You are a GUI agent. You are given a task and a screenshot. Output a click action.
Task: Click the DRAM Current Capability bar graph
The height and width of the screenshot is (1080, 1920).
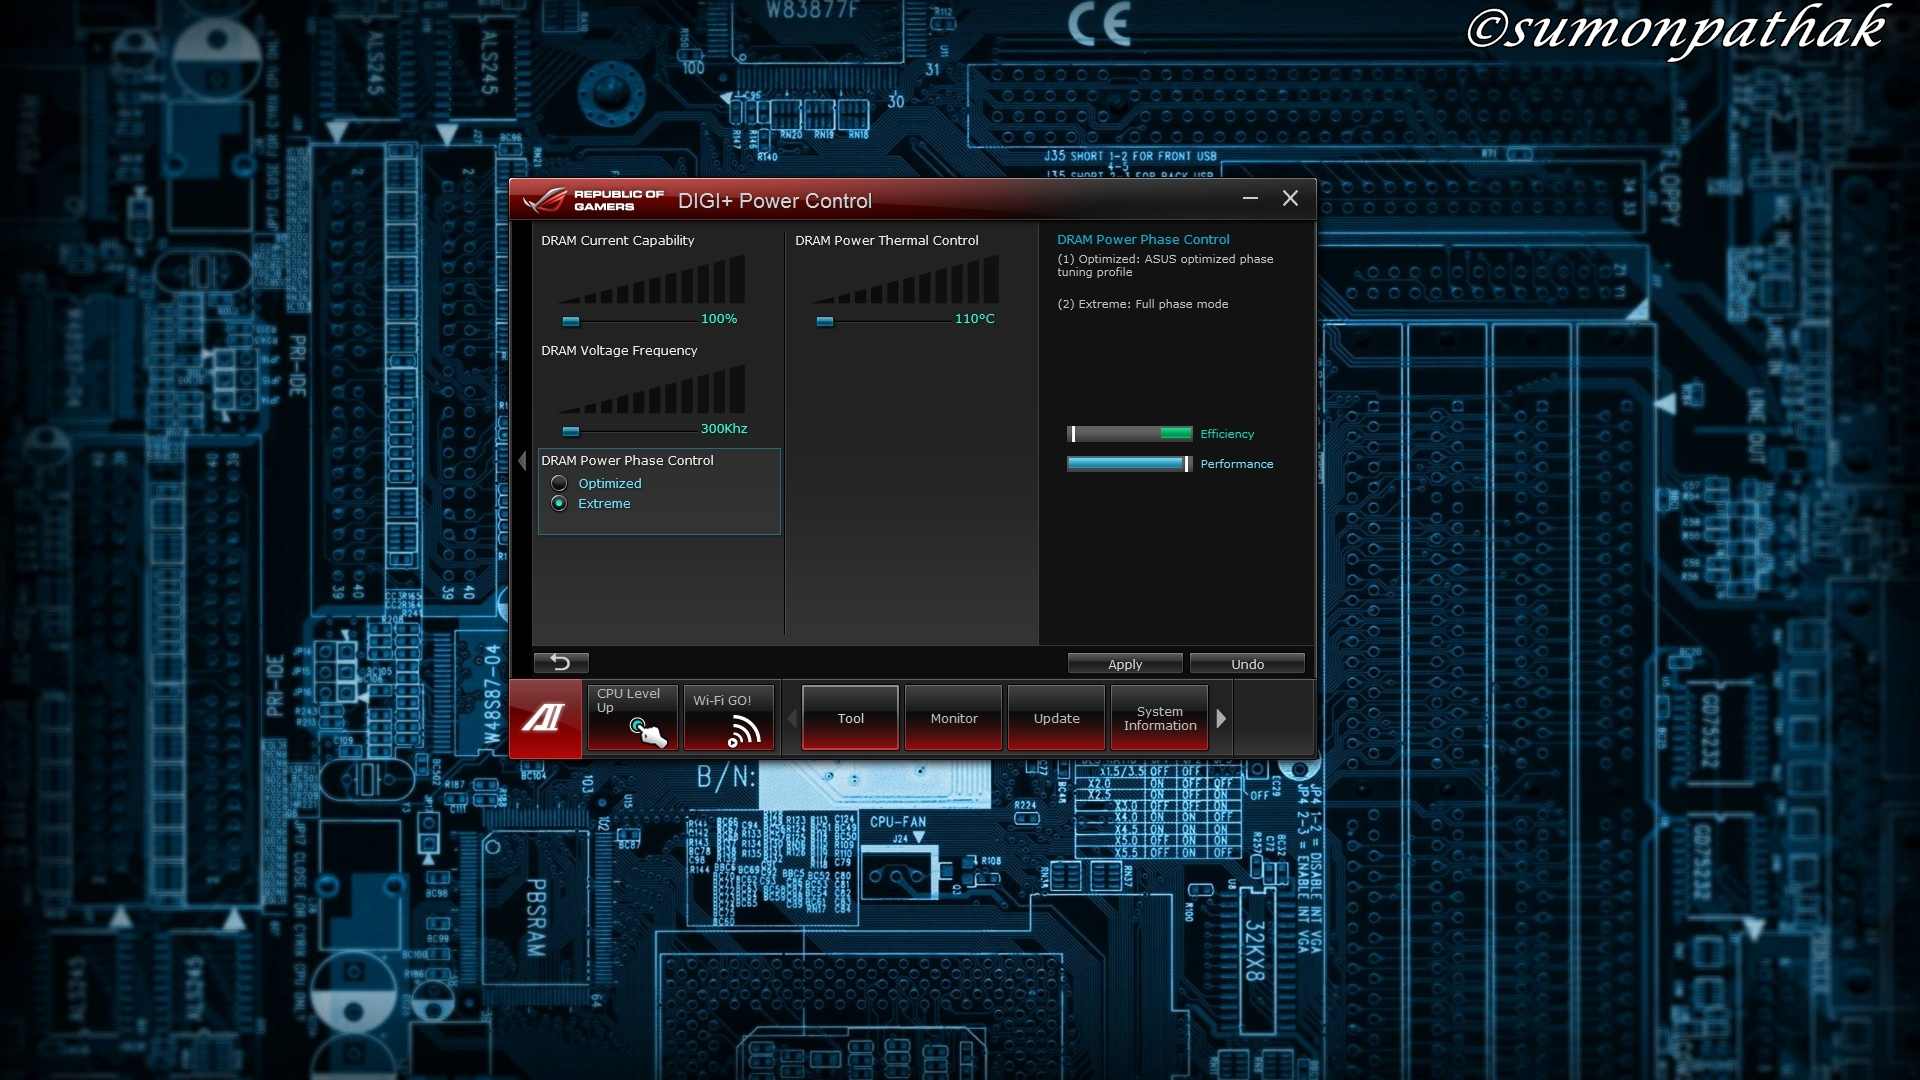click(x=652, y=279)
